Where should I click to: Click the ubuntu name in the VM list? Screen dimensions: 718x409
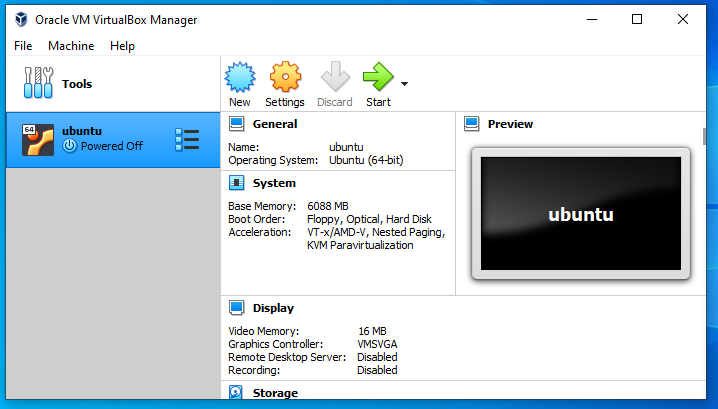[82, 131]
